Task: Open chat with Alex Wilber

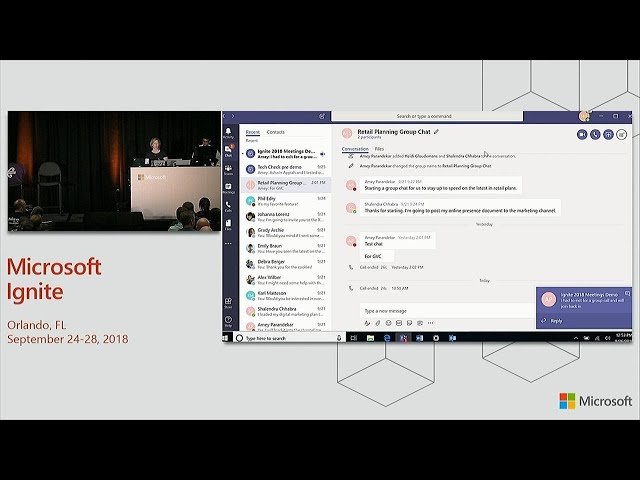Action: tap(286, 280)
